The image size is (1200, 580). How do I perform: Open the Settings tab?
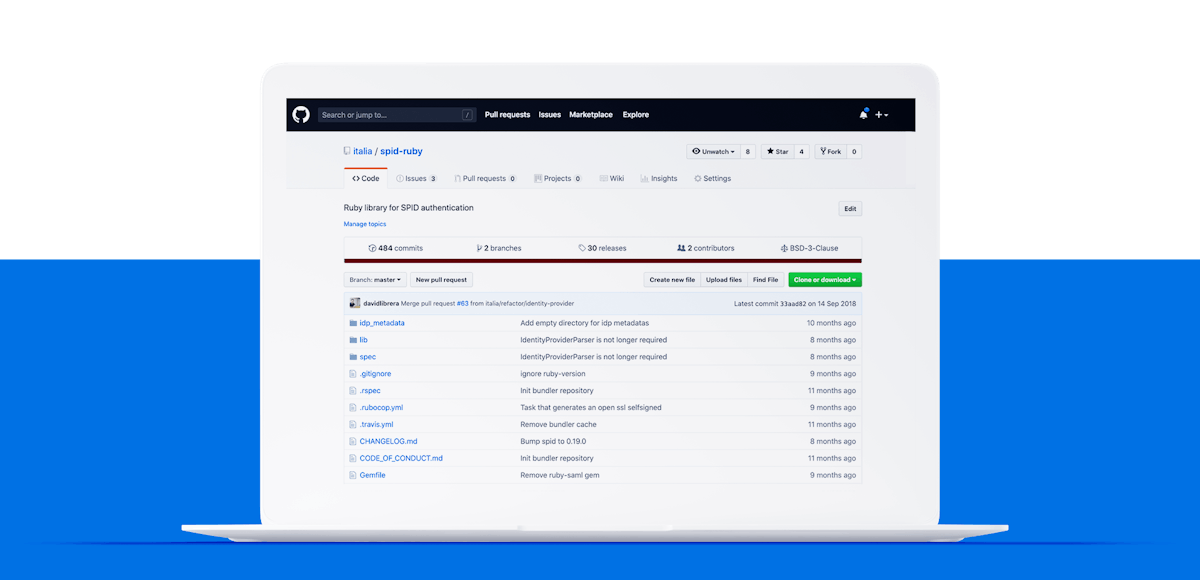click(711, 178)
